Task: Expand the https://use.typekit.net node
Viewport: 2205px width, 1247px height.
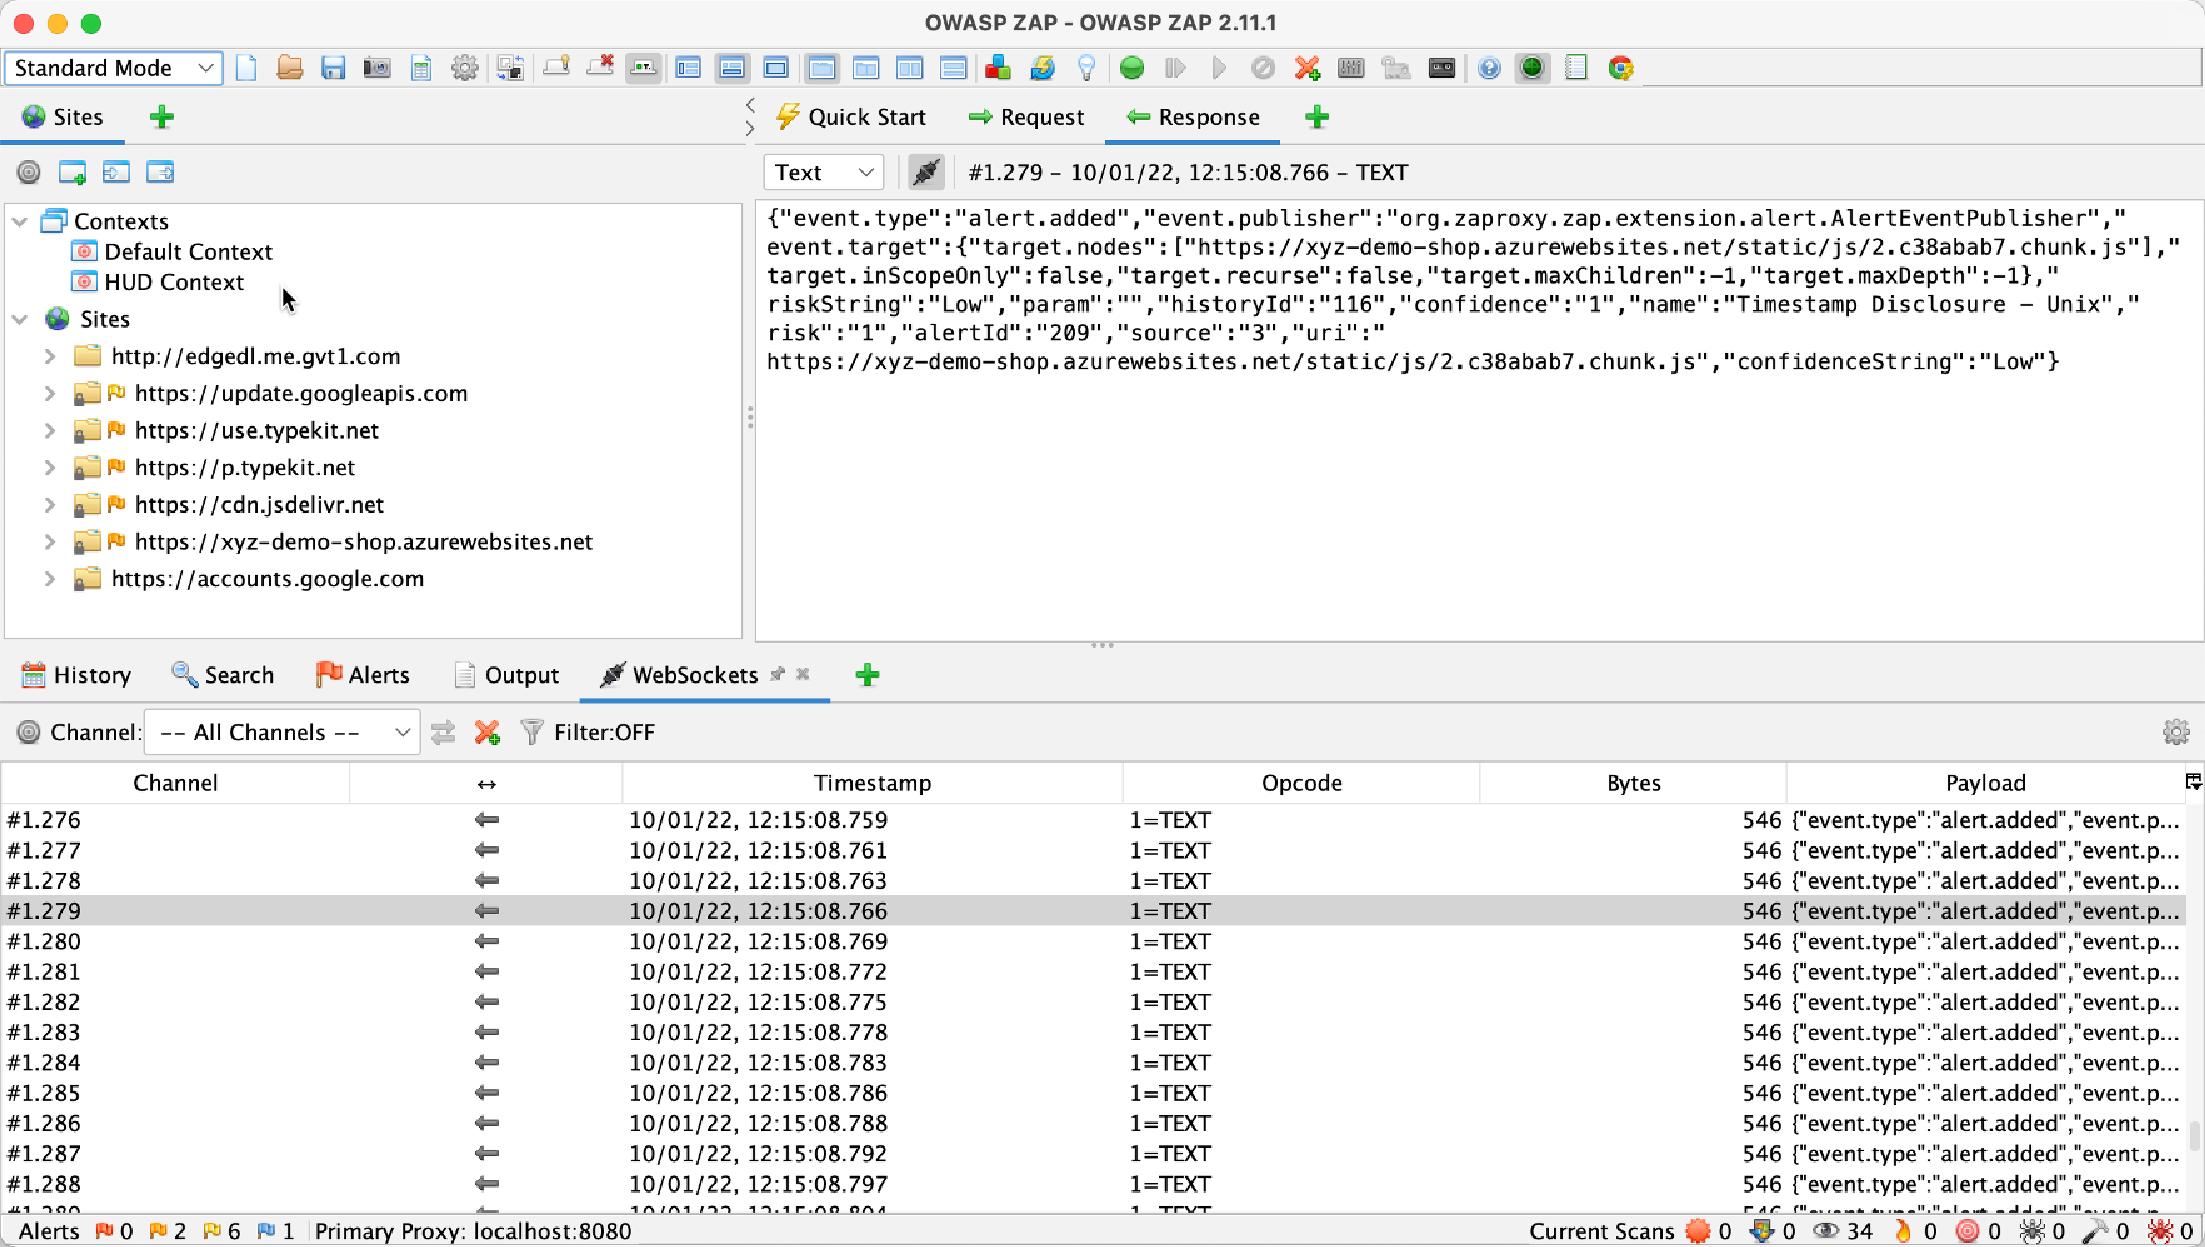Action: tap(50, 430)
